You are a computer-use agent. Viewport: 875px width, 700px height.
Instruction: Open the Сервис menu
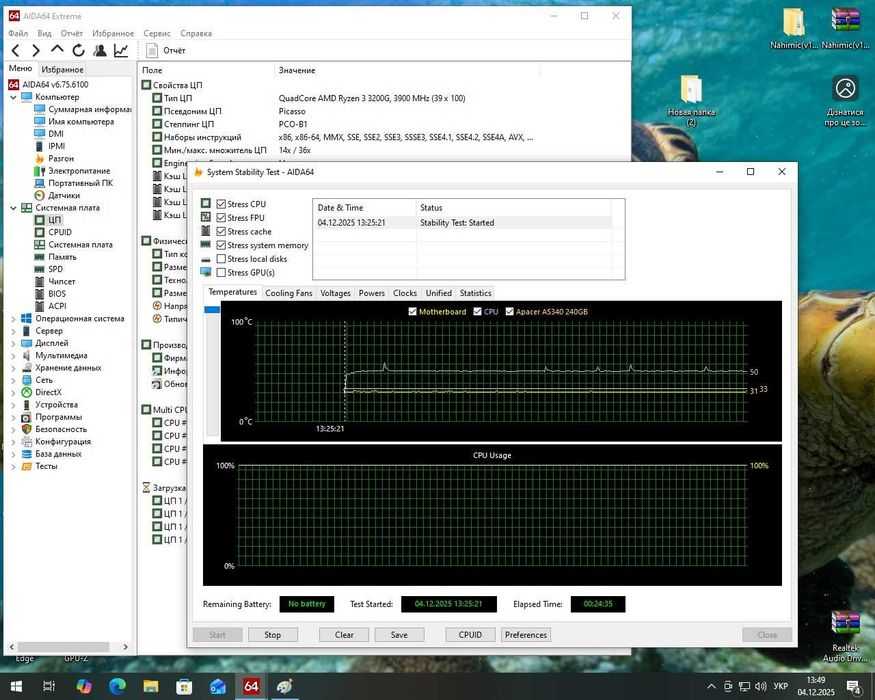click(x=157, y=33)
